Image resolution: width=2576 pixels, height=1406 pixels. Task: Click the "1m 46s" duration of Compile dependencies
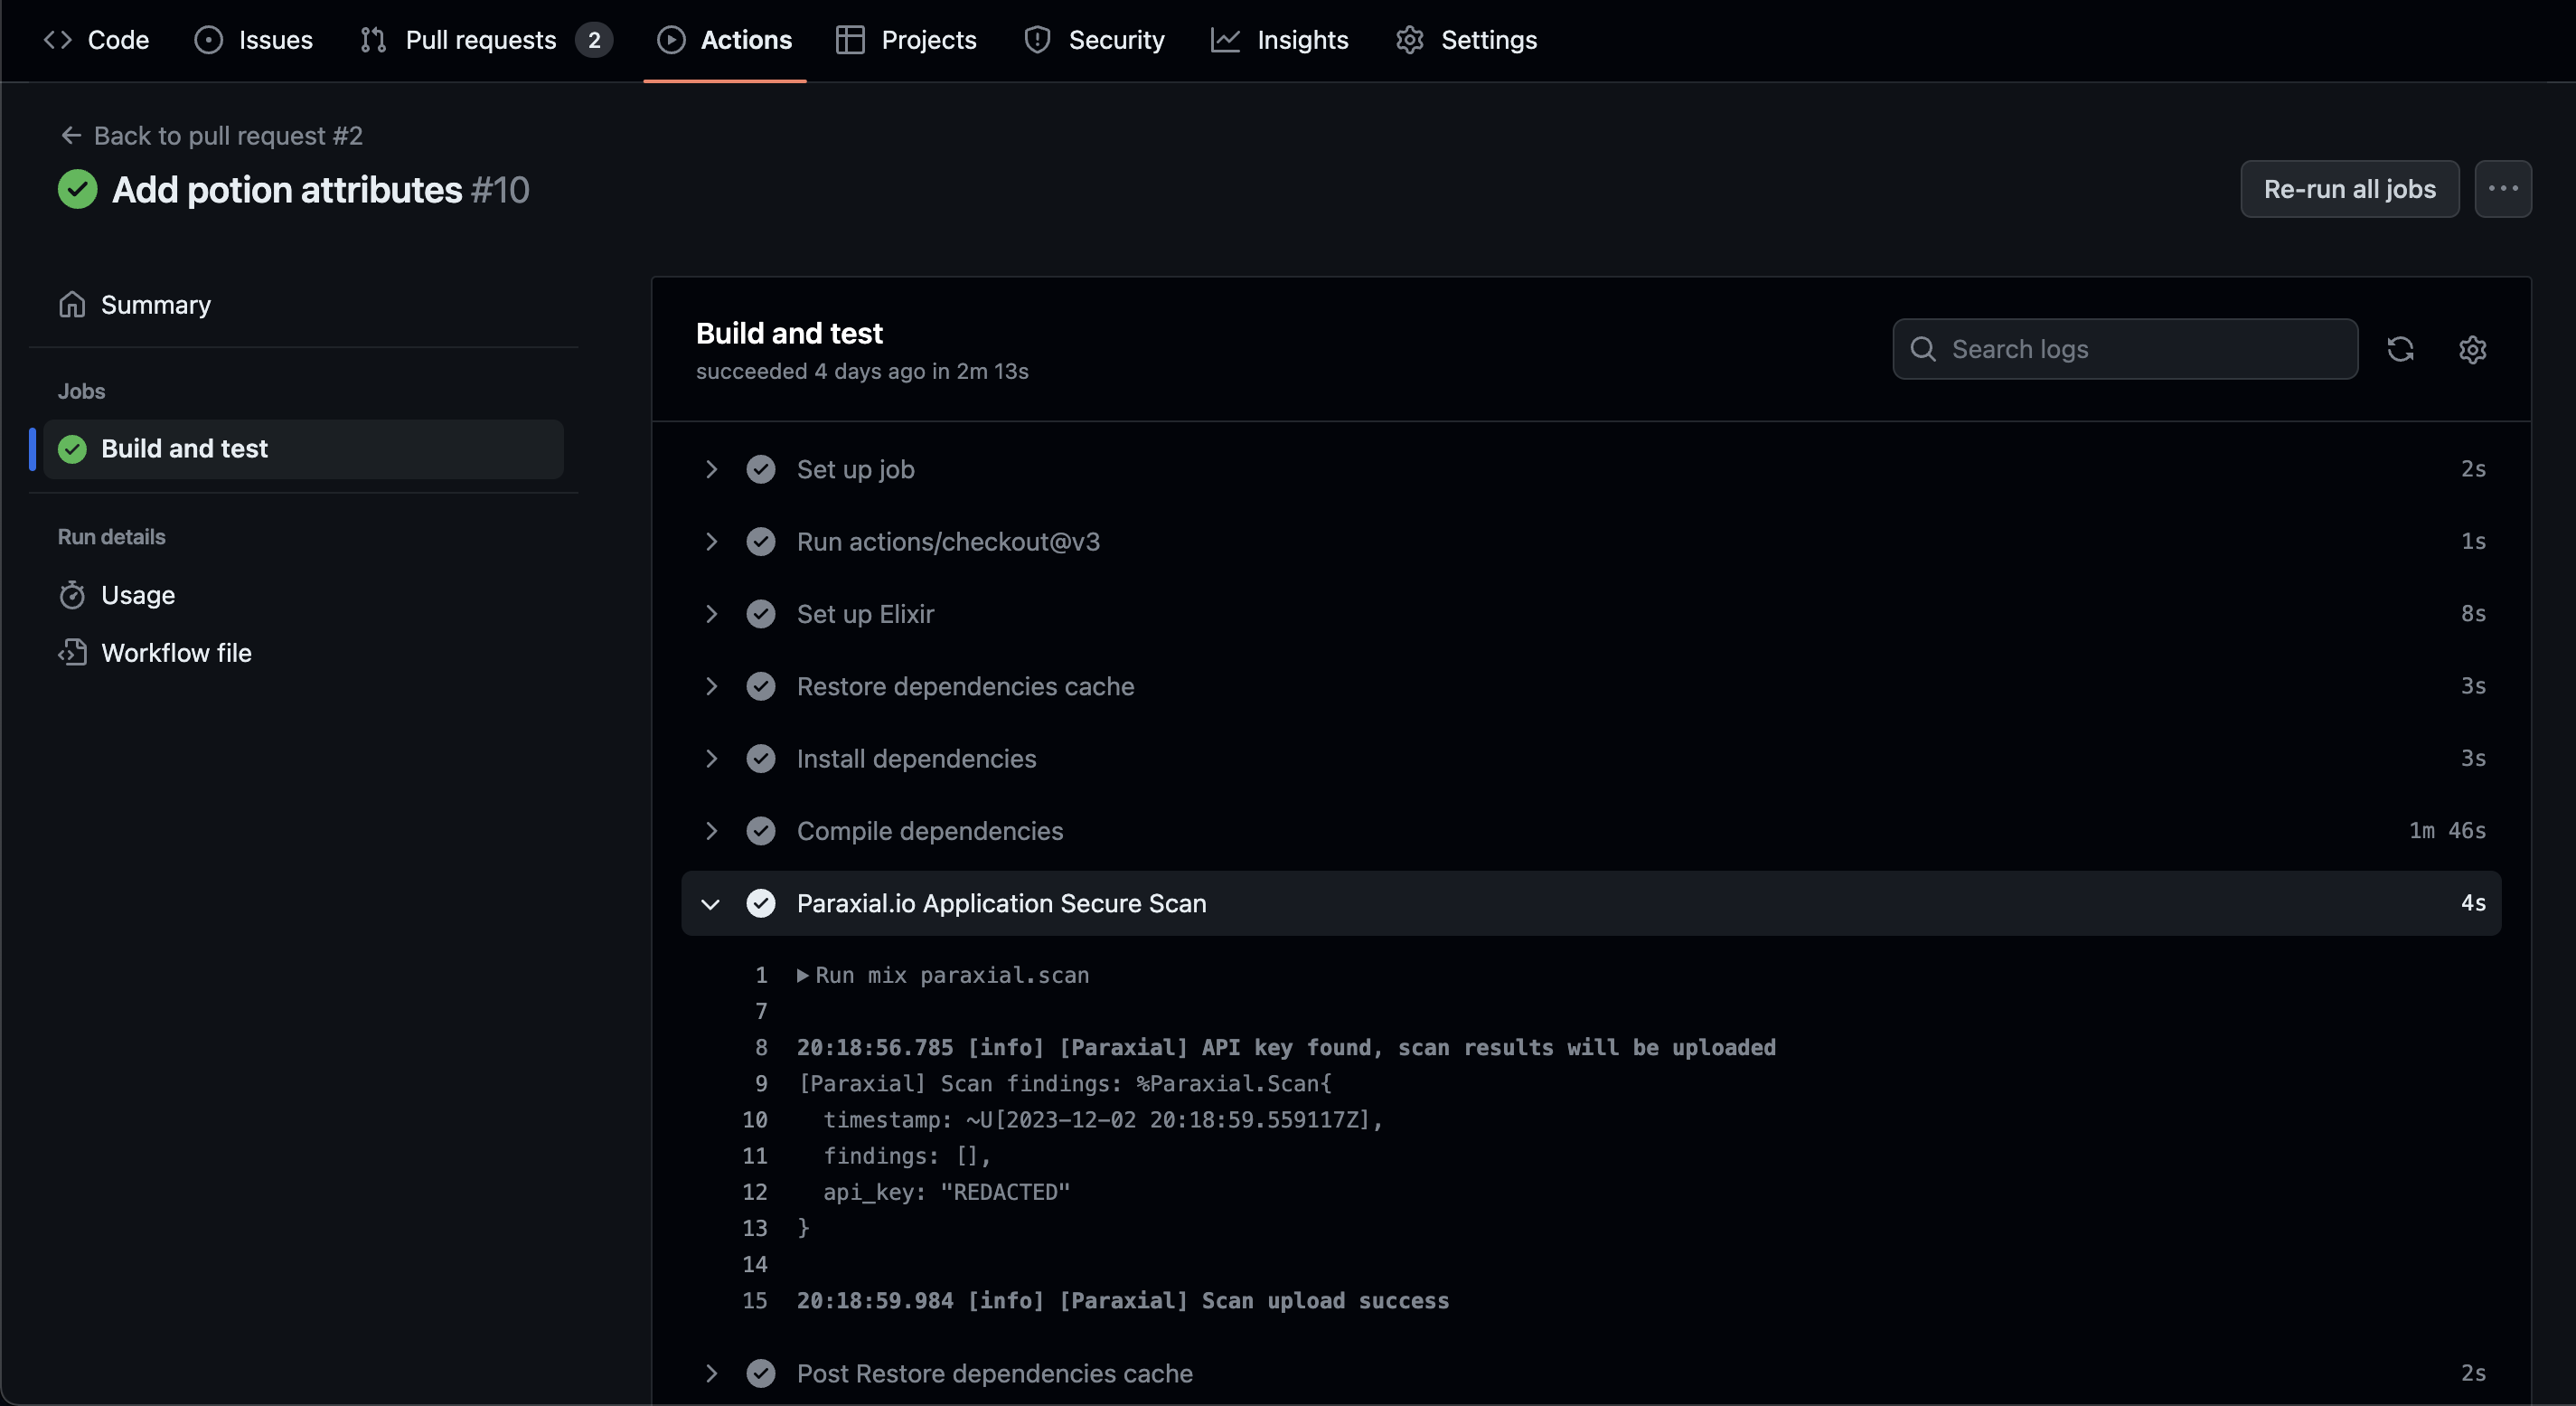click(x=2447, y=830)
